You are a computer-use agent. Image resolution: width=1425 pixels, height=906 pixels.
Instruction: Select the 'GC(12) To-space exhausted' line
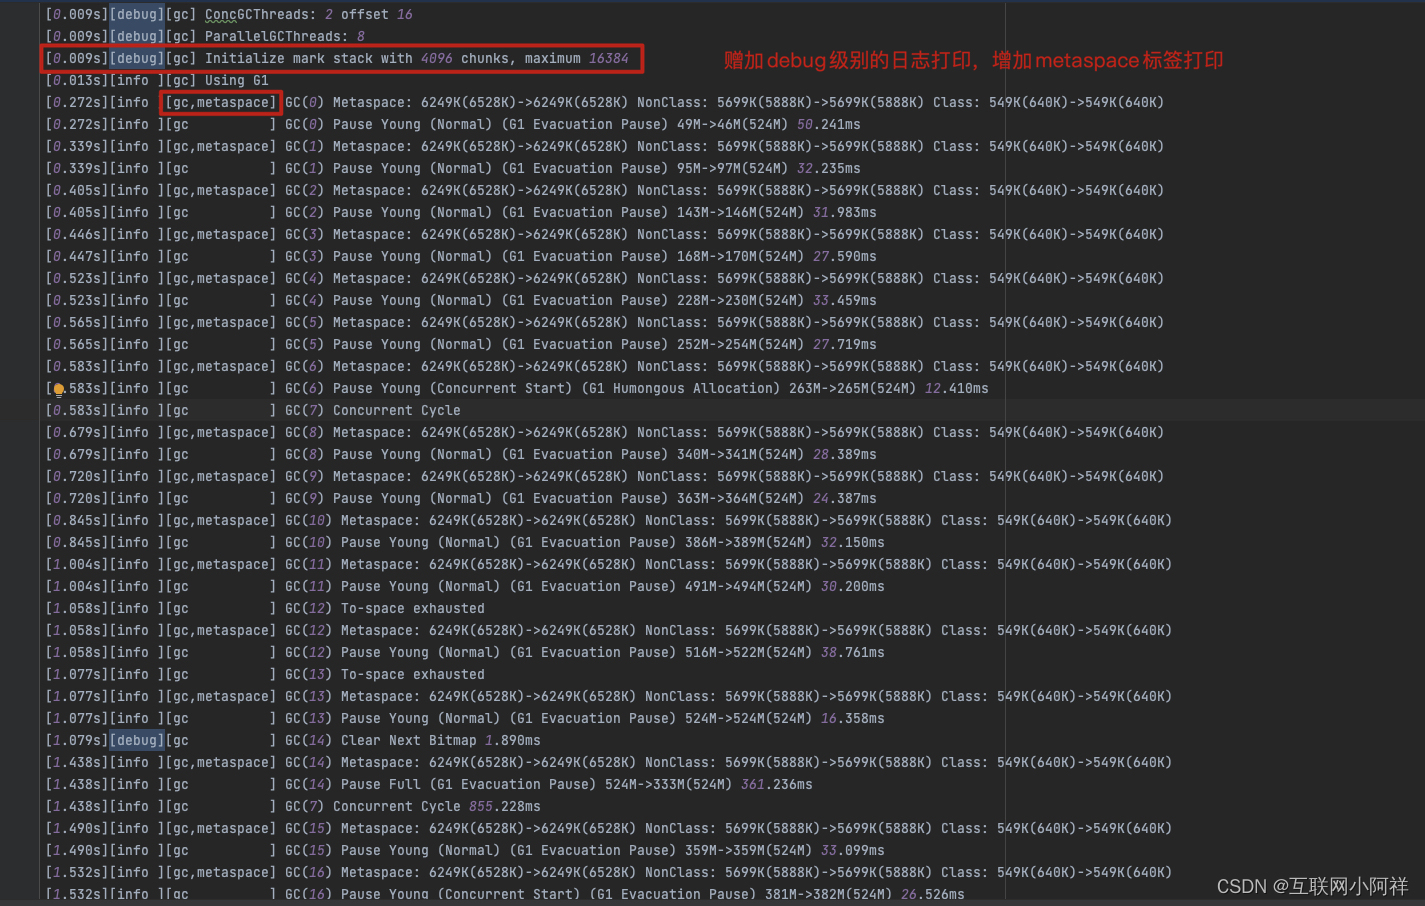click(x=265, y=608)
